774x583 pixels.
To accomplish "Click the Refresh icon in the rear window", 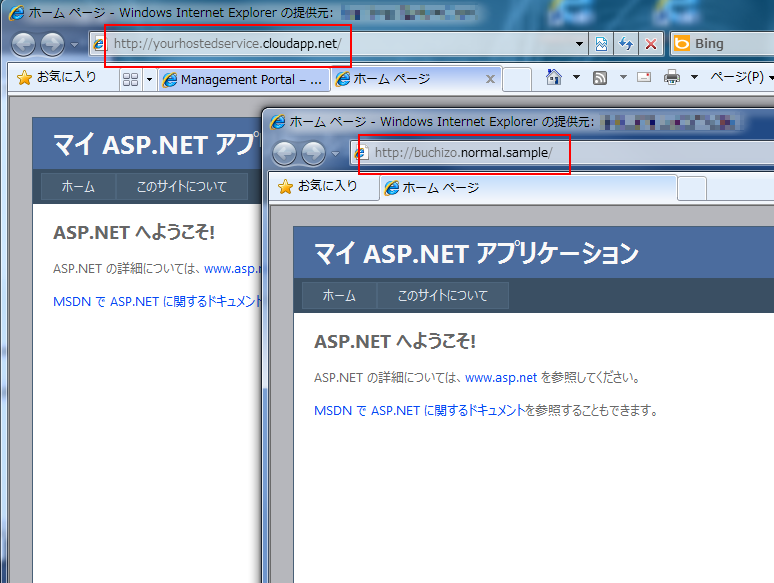I will coord(626,44).
